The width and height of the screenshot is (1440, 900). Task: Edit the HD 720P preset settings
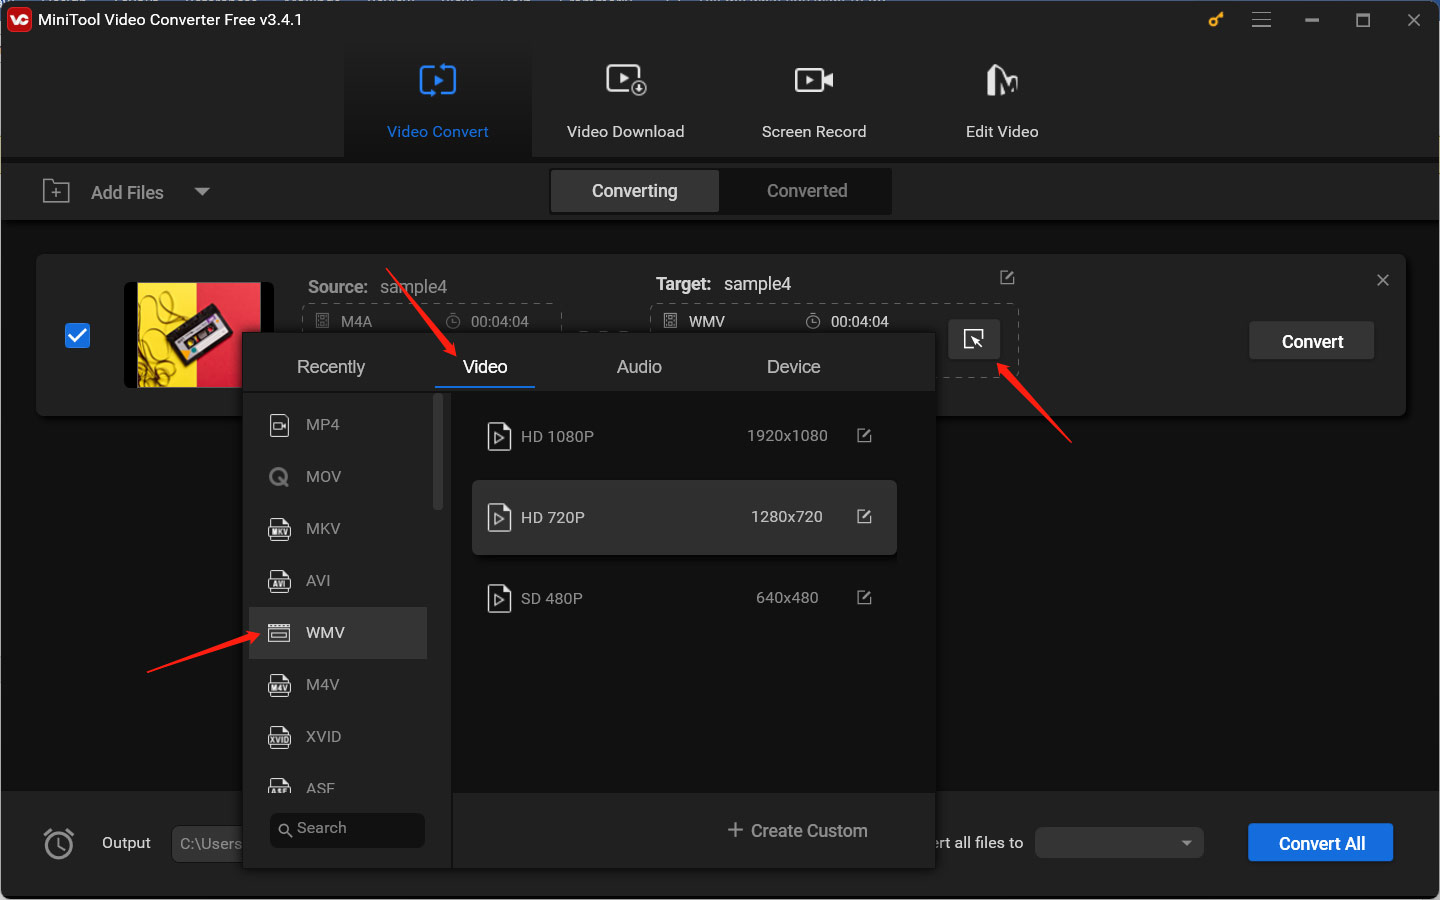[x=865, y=516]
